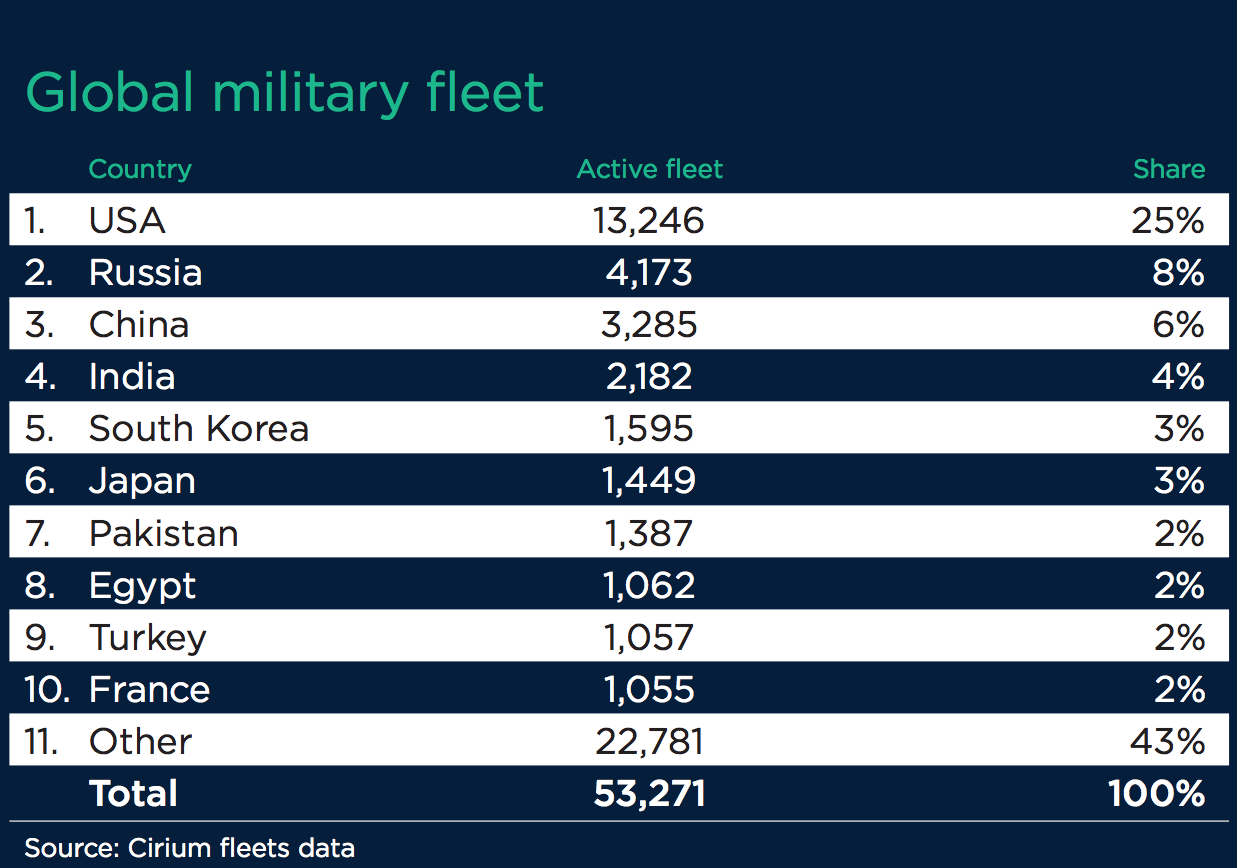Click Russia's active fleet value 4,173
This screenshot has height=868, width=1237.
(x=649, y=272)
